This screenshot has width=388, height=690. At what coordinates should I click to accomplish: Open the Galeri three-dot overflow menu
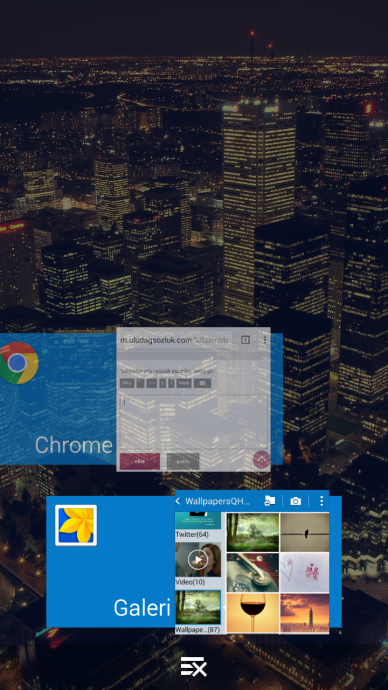click(322, 501)
